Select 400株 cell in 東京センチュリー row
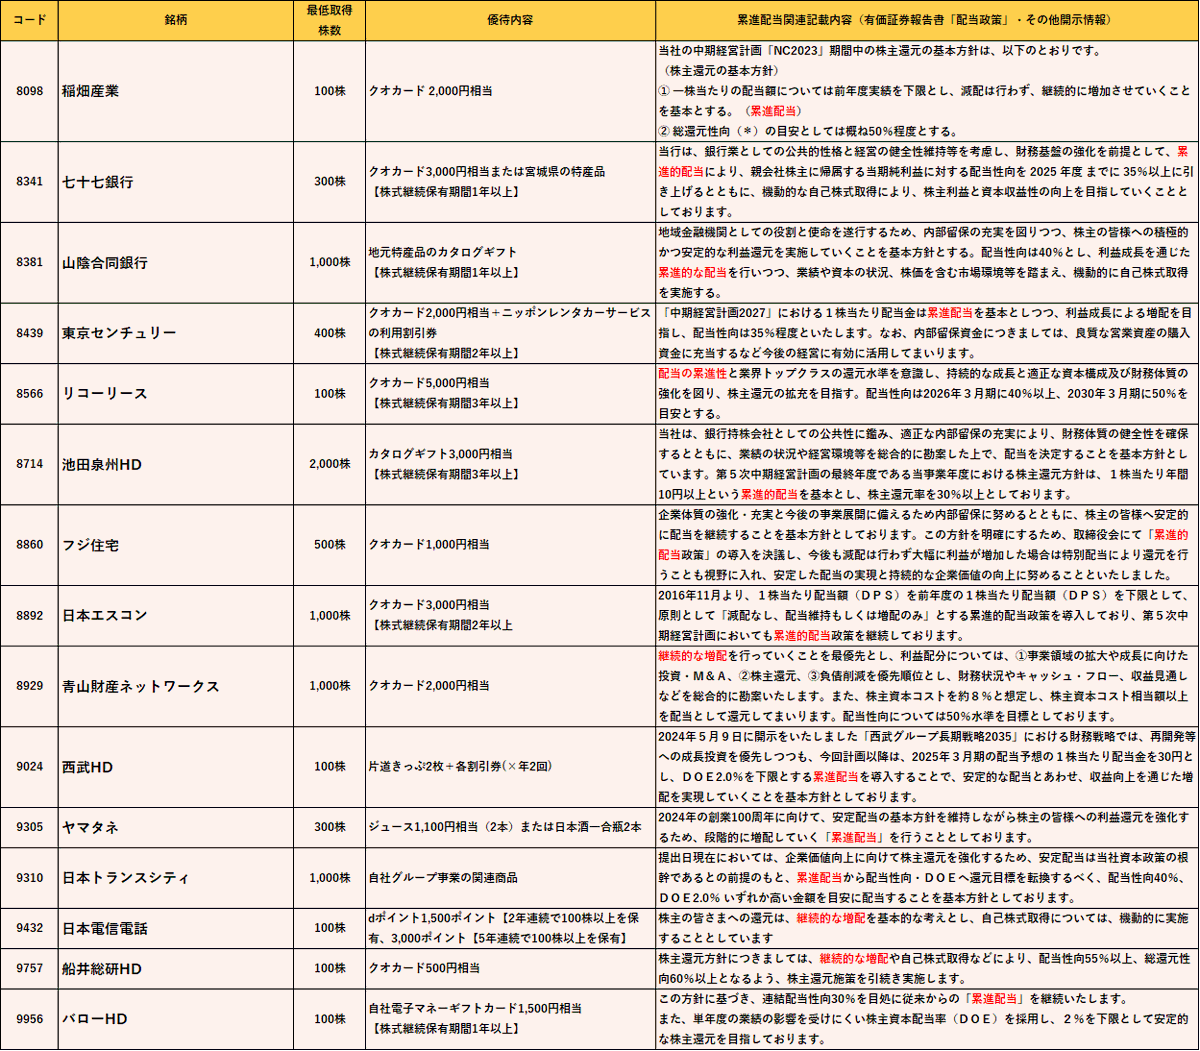 (330, 333)
